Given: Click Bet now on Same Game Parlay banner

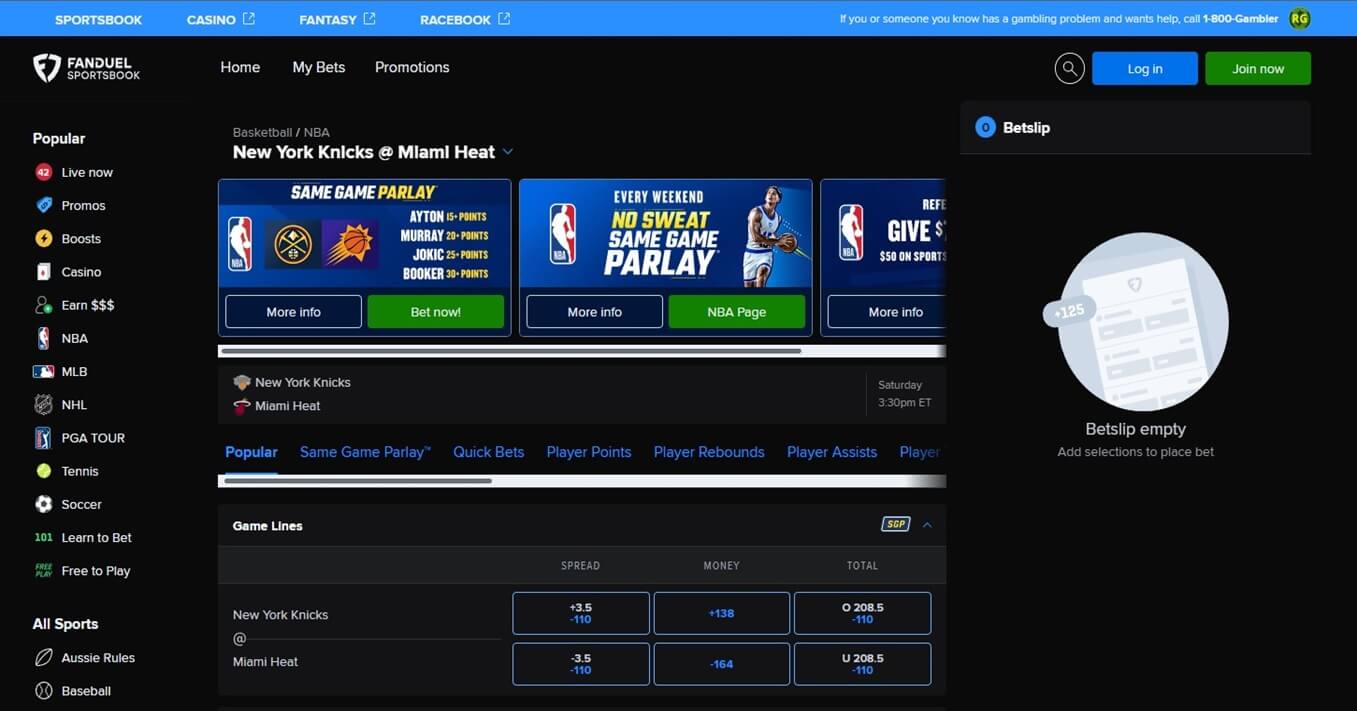Looking at the screenshot, I should (x=436, y=312).
